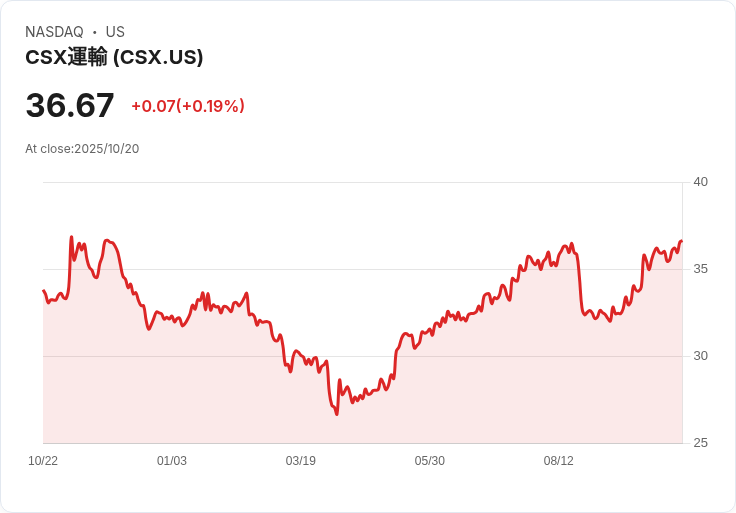Image resolution: width=736 pixels, height=513 pixels.
Task: Click the leftmost starting point of the price line
Action: (x=43, y=291)
